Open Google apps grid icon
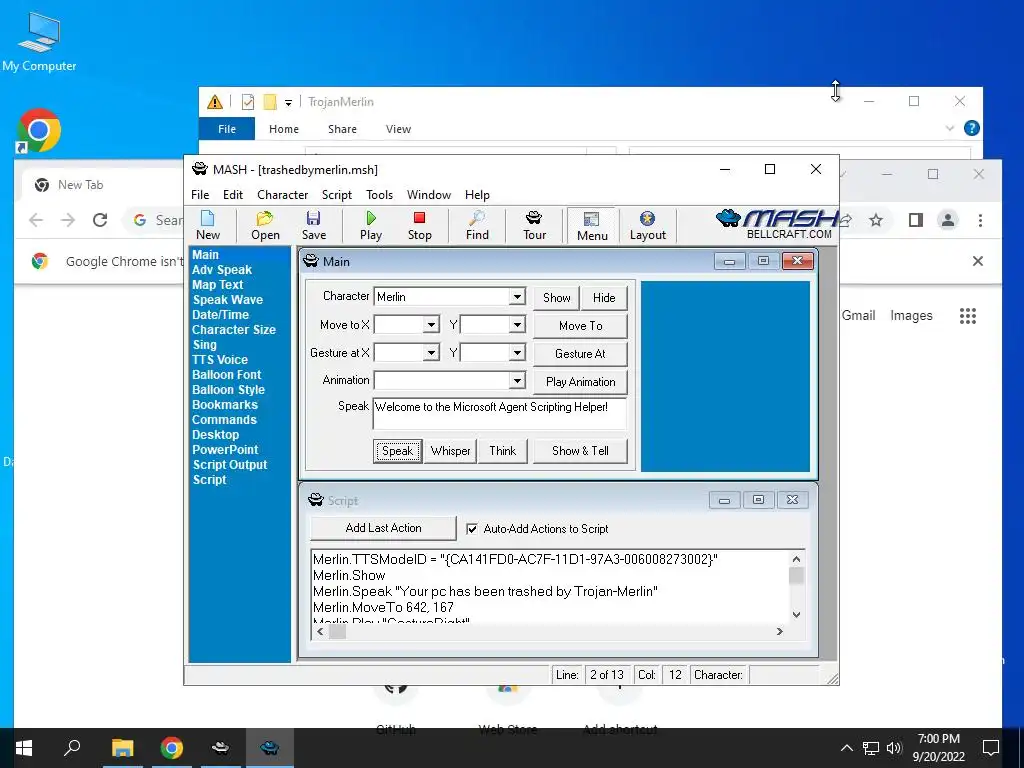This screenshot has width=1024, height=768. point(968,316)
